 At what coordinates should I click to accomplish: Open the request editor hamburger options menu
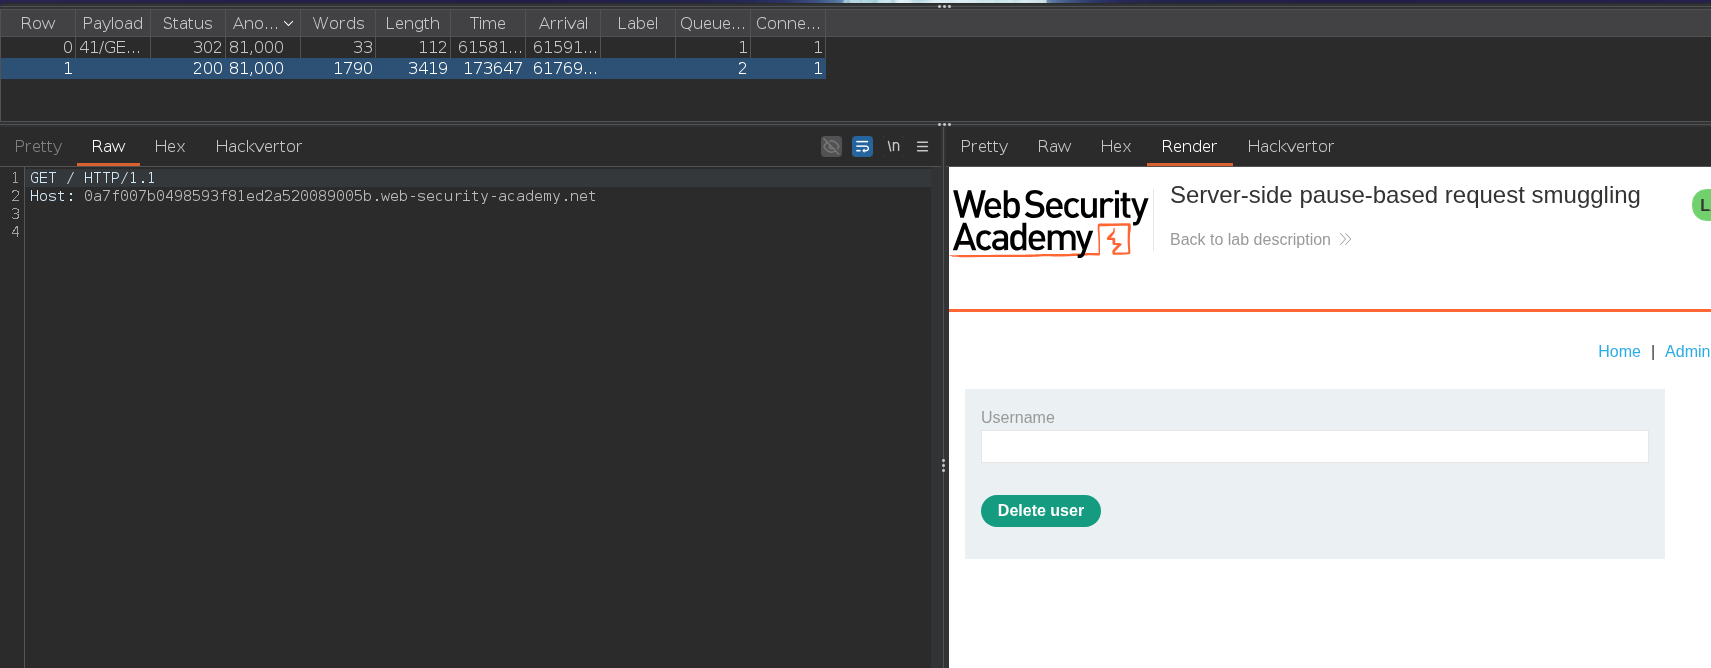(922, 146)
